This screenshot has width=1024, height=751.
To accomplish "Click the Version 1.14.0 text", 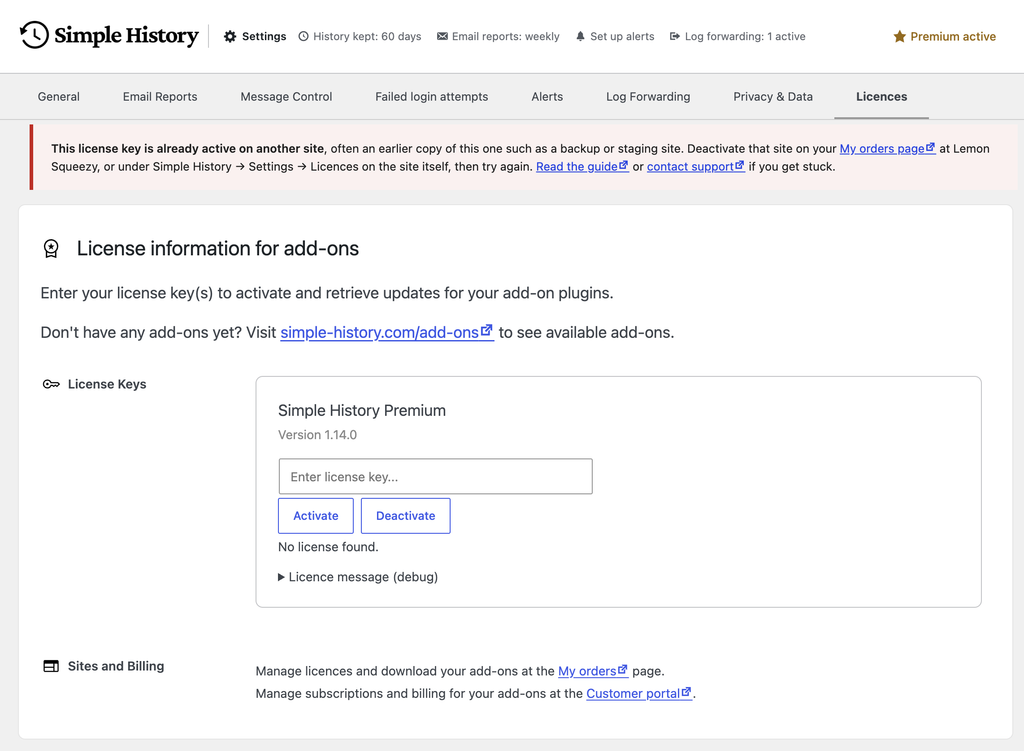I will click(x=317, y=435).
